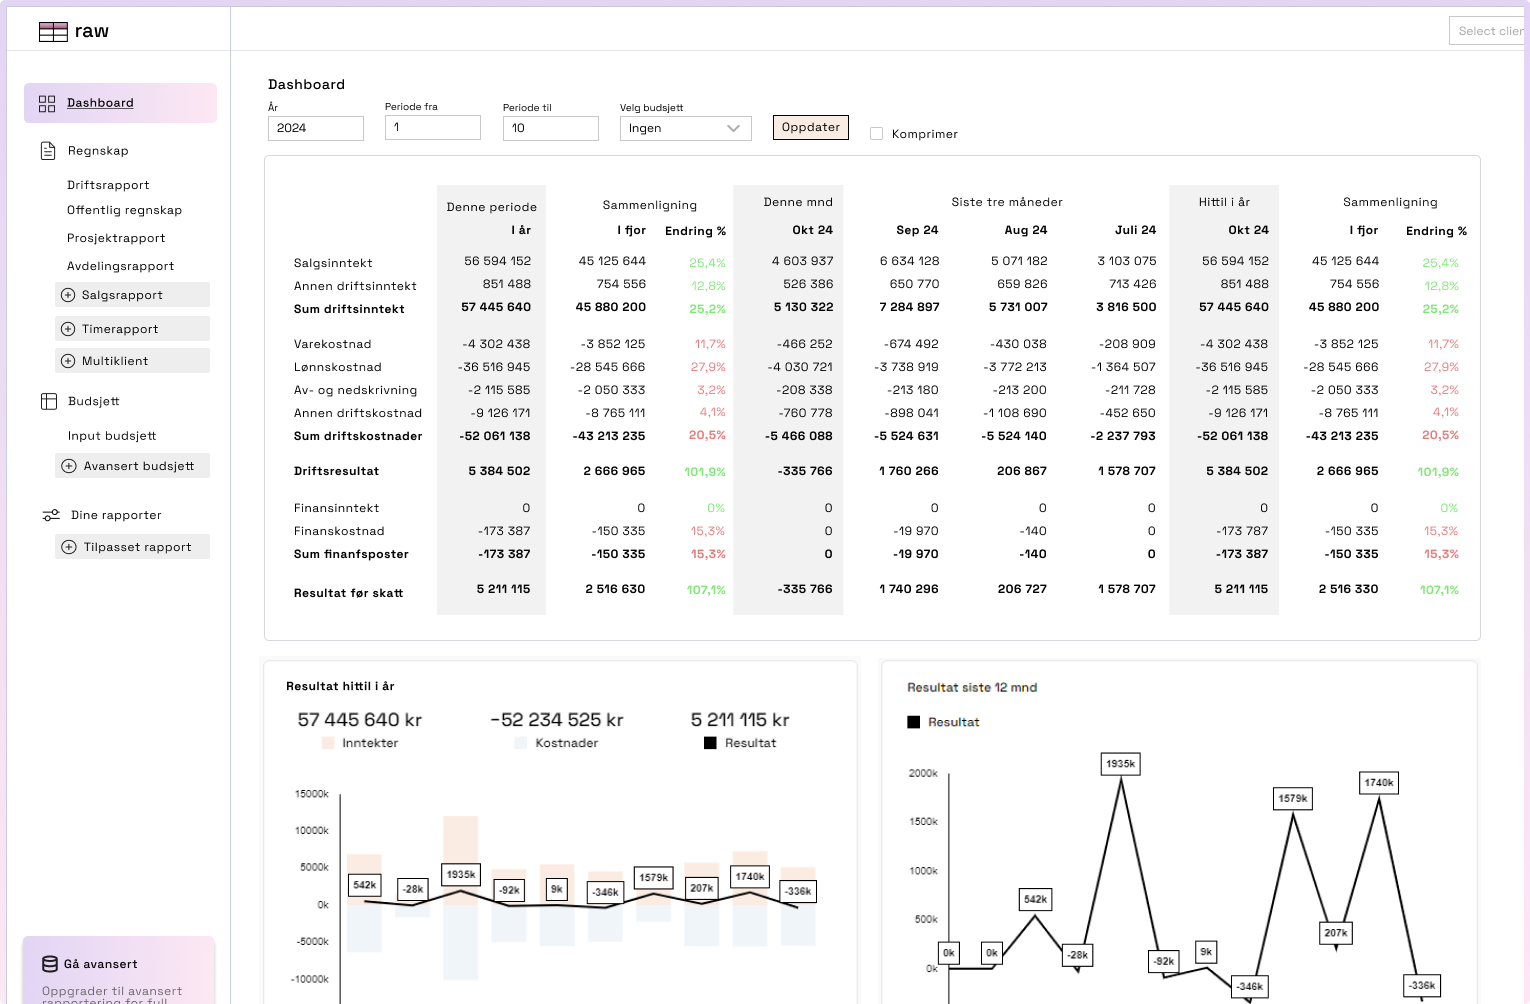Click the Driftsresultat row label

(x=336, y=471)
